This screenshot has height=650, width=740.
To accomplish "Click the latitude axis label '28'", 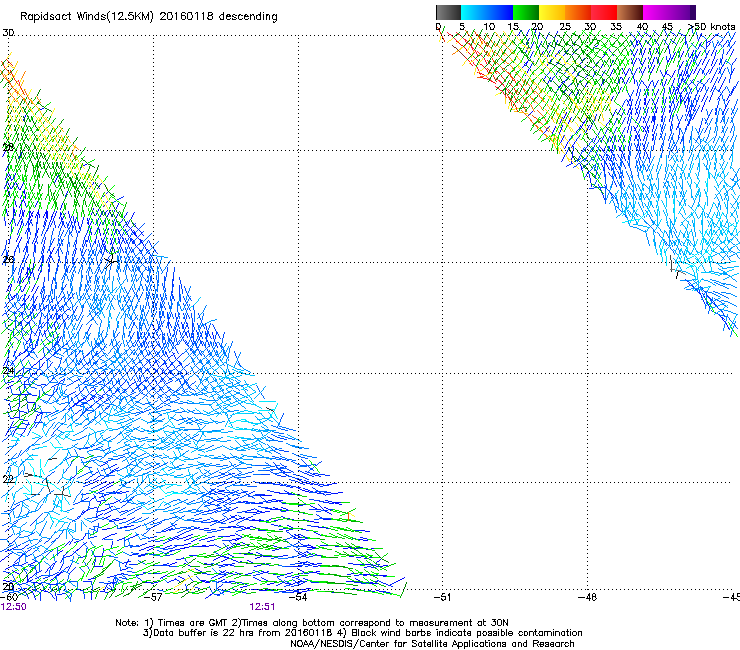I will tap(8, 148).
